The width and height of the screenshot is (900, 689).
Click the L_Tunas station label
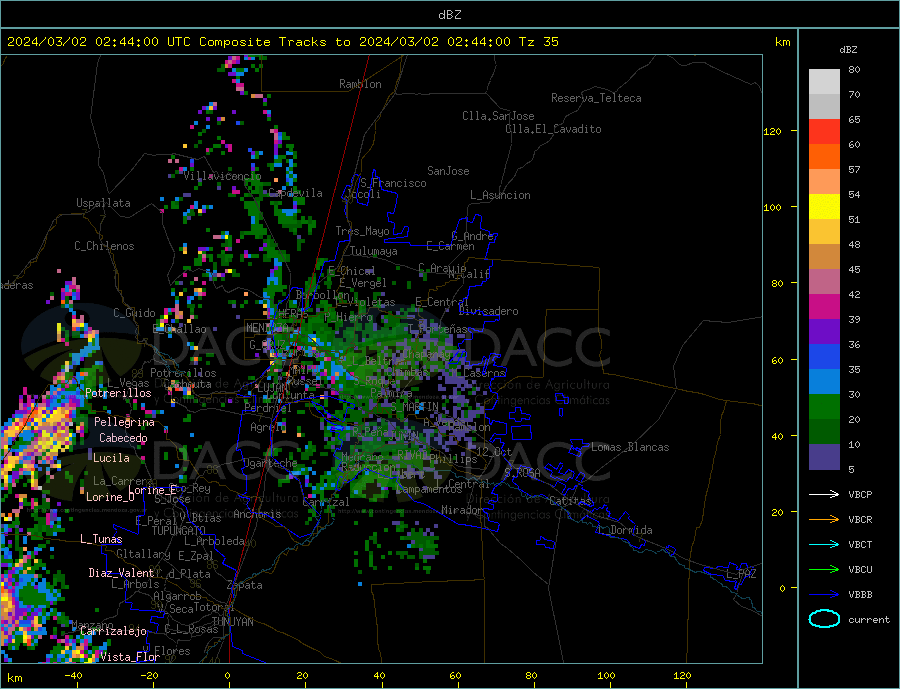coord(101,539)
